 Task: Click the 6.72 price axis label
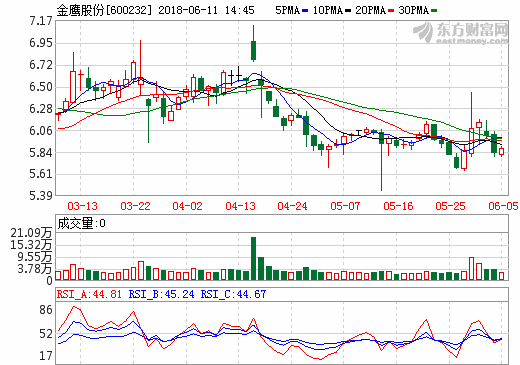pos(41,65)
